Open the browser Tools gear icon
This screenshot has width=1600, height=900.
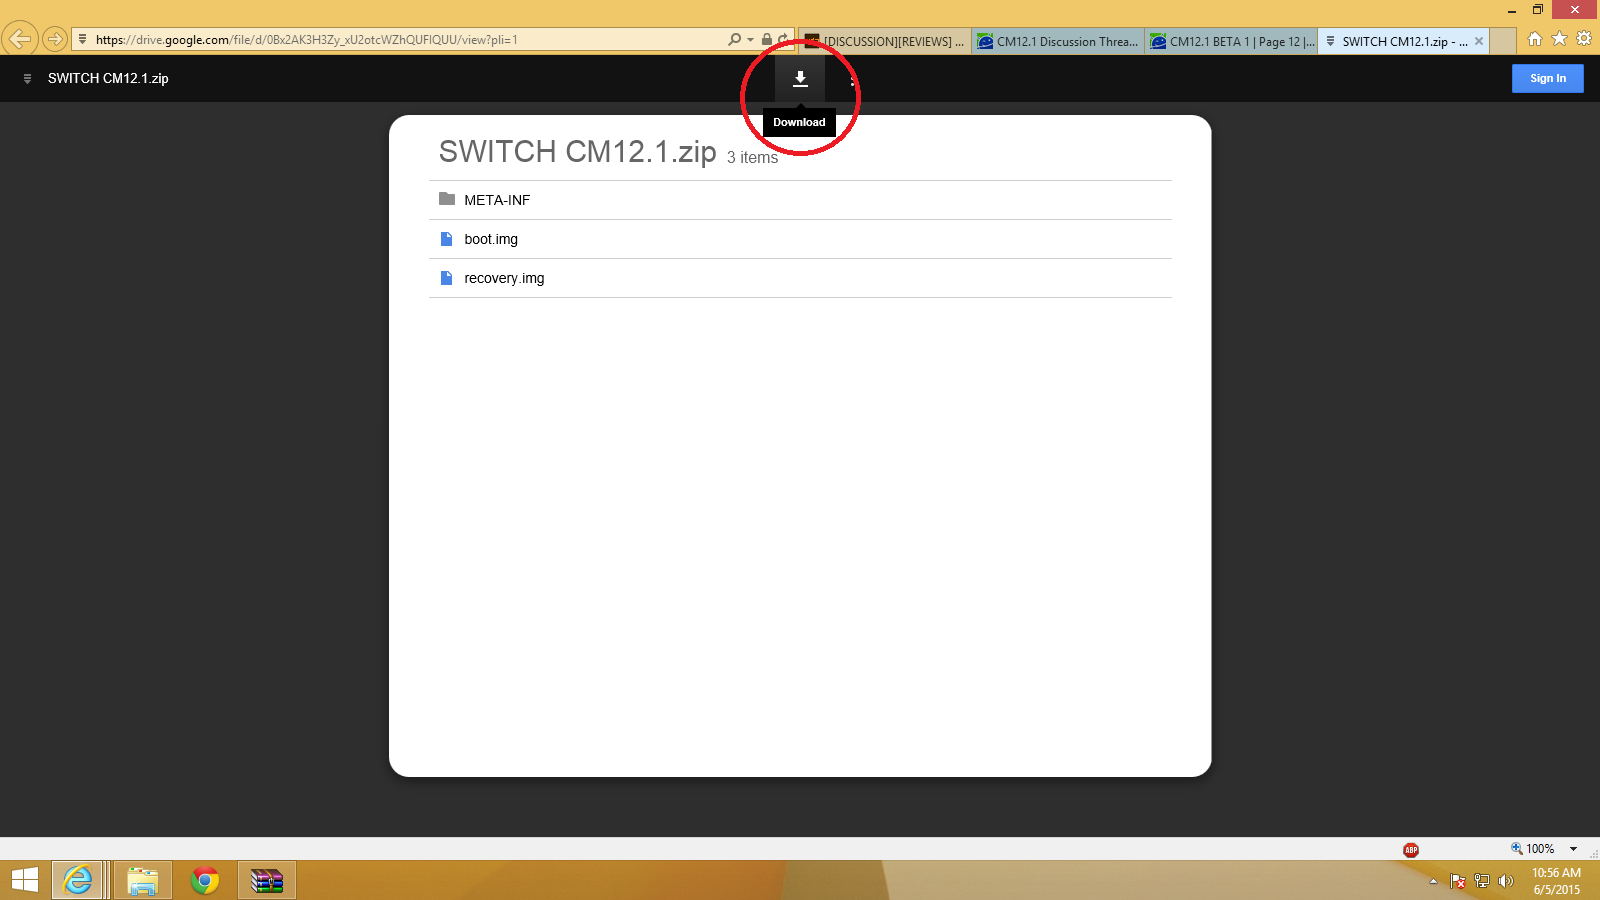(x=1584, y=39)
